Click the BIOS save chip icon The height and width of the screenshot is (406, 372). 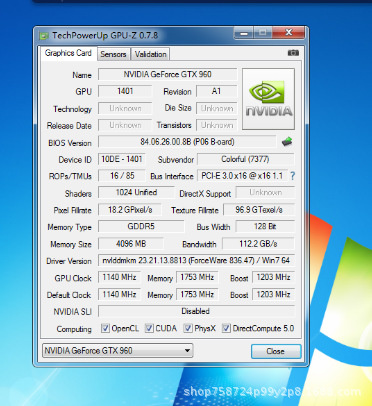pos(287,142)
